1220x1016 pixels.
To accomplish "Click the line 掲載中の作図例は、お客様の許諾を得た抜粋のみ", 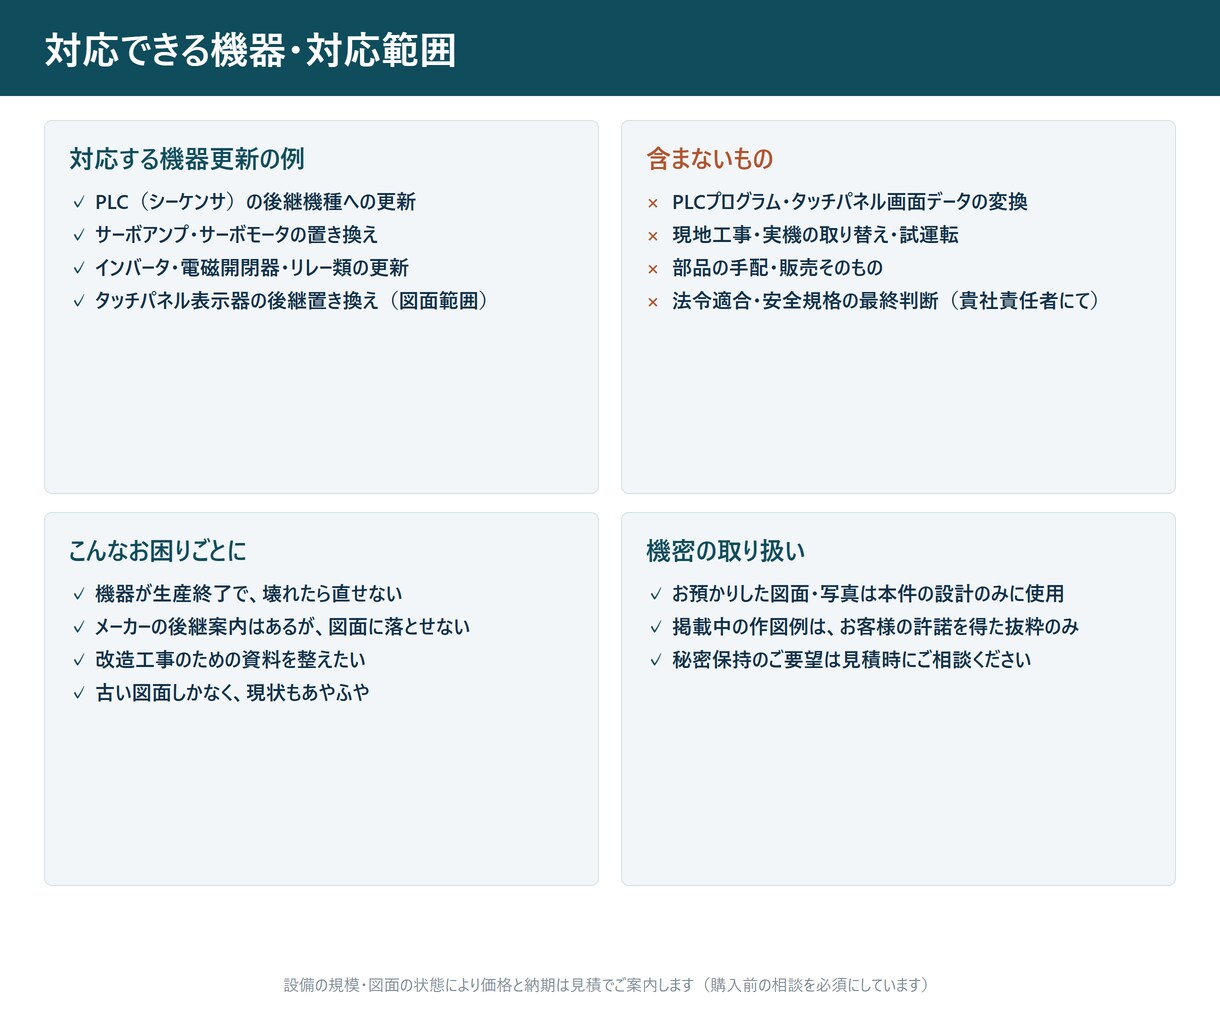I will (x=875, y=627).
